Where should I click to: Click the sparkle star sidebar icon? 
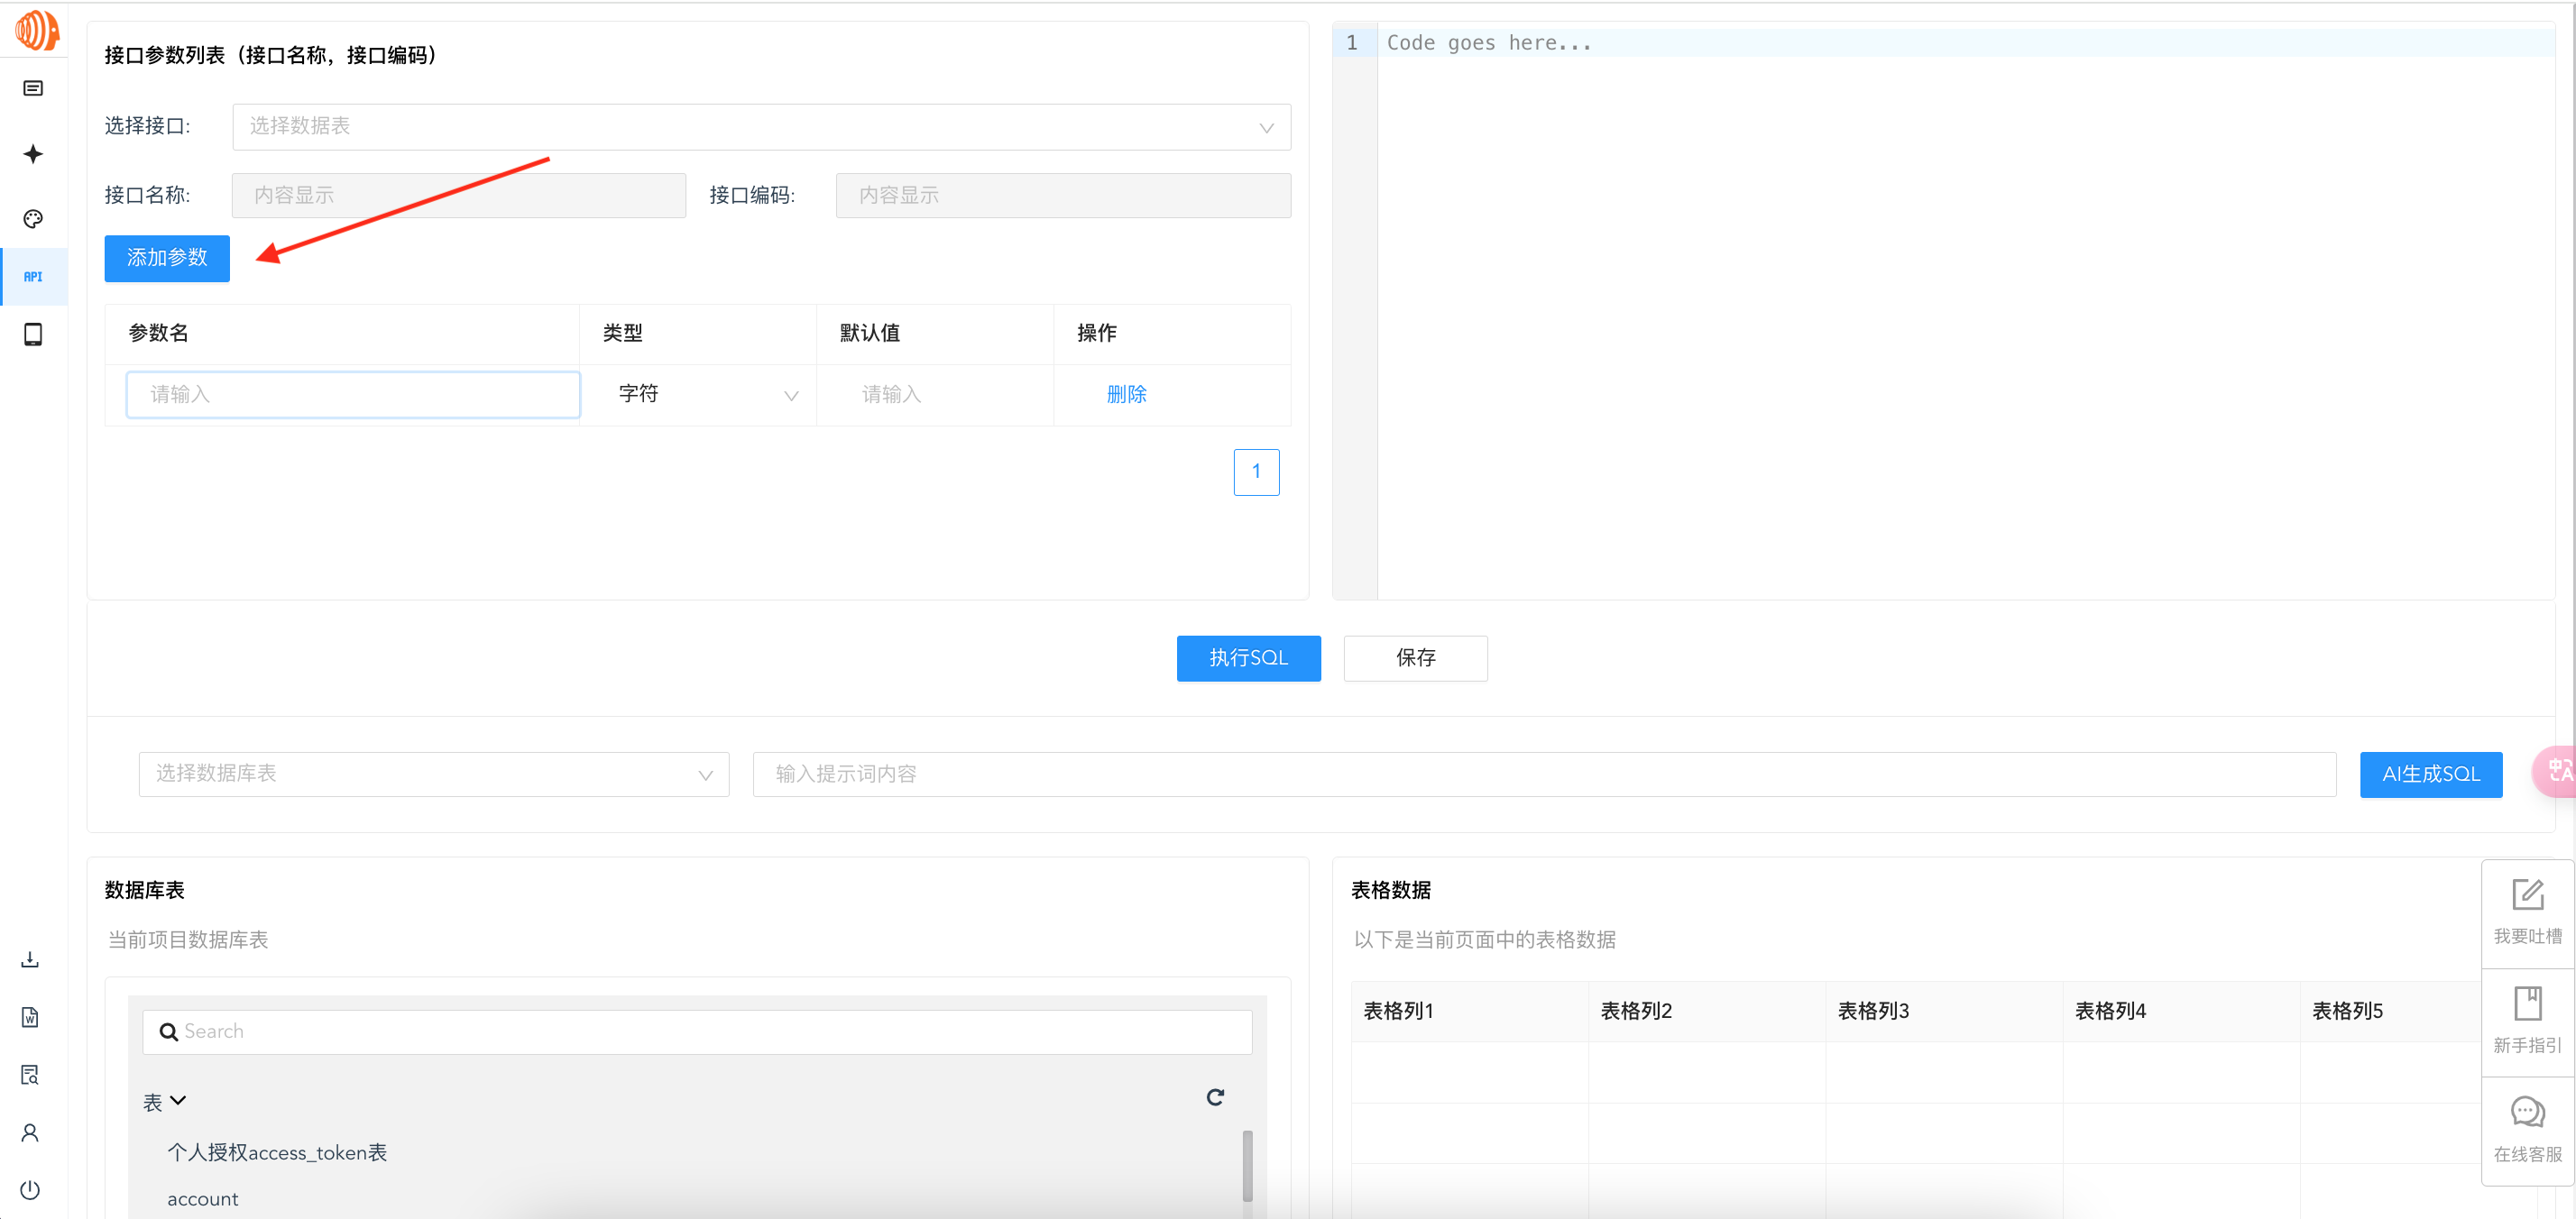pyautogui.click(x=33, y=153)
